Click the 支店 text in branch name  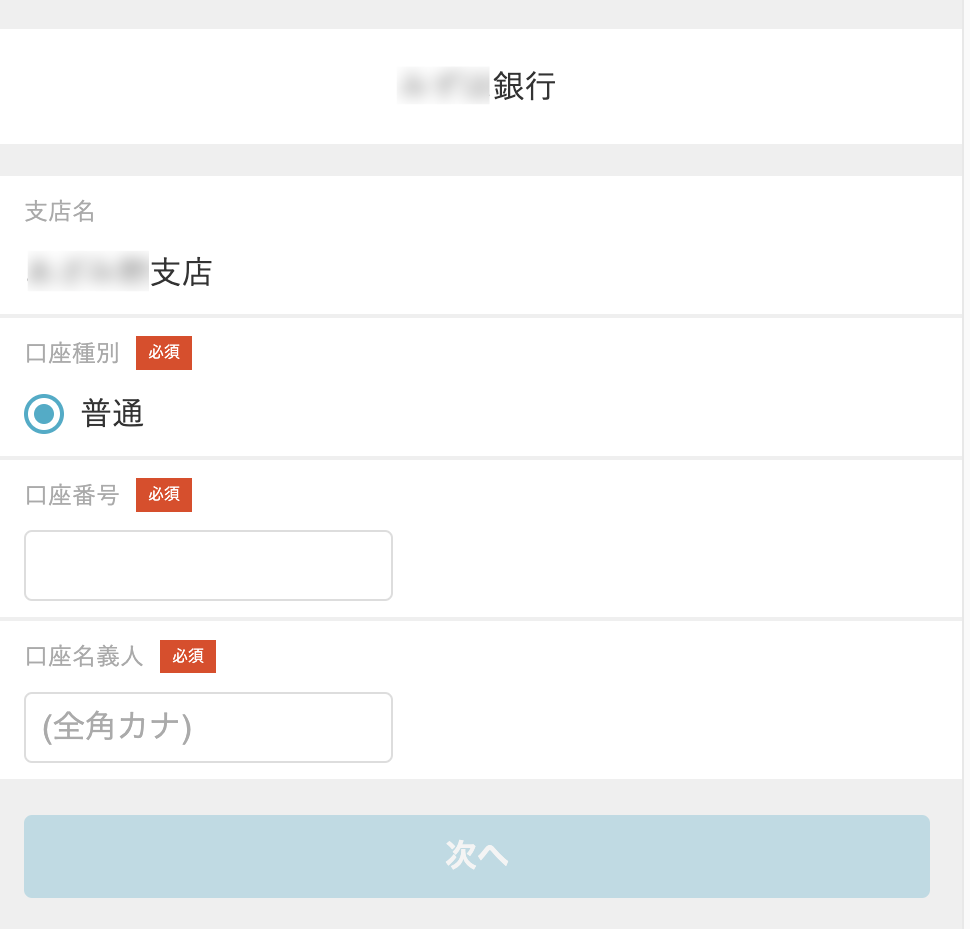click(x=181, y=272)
